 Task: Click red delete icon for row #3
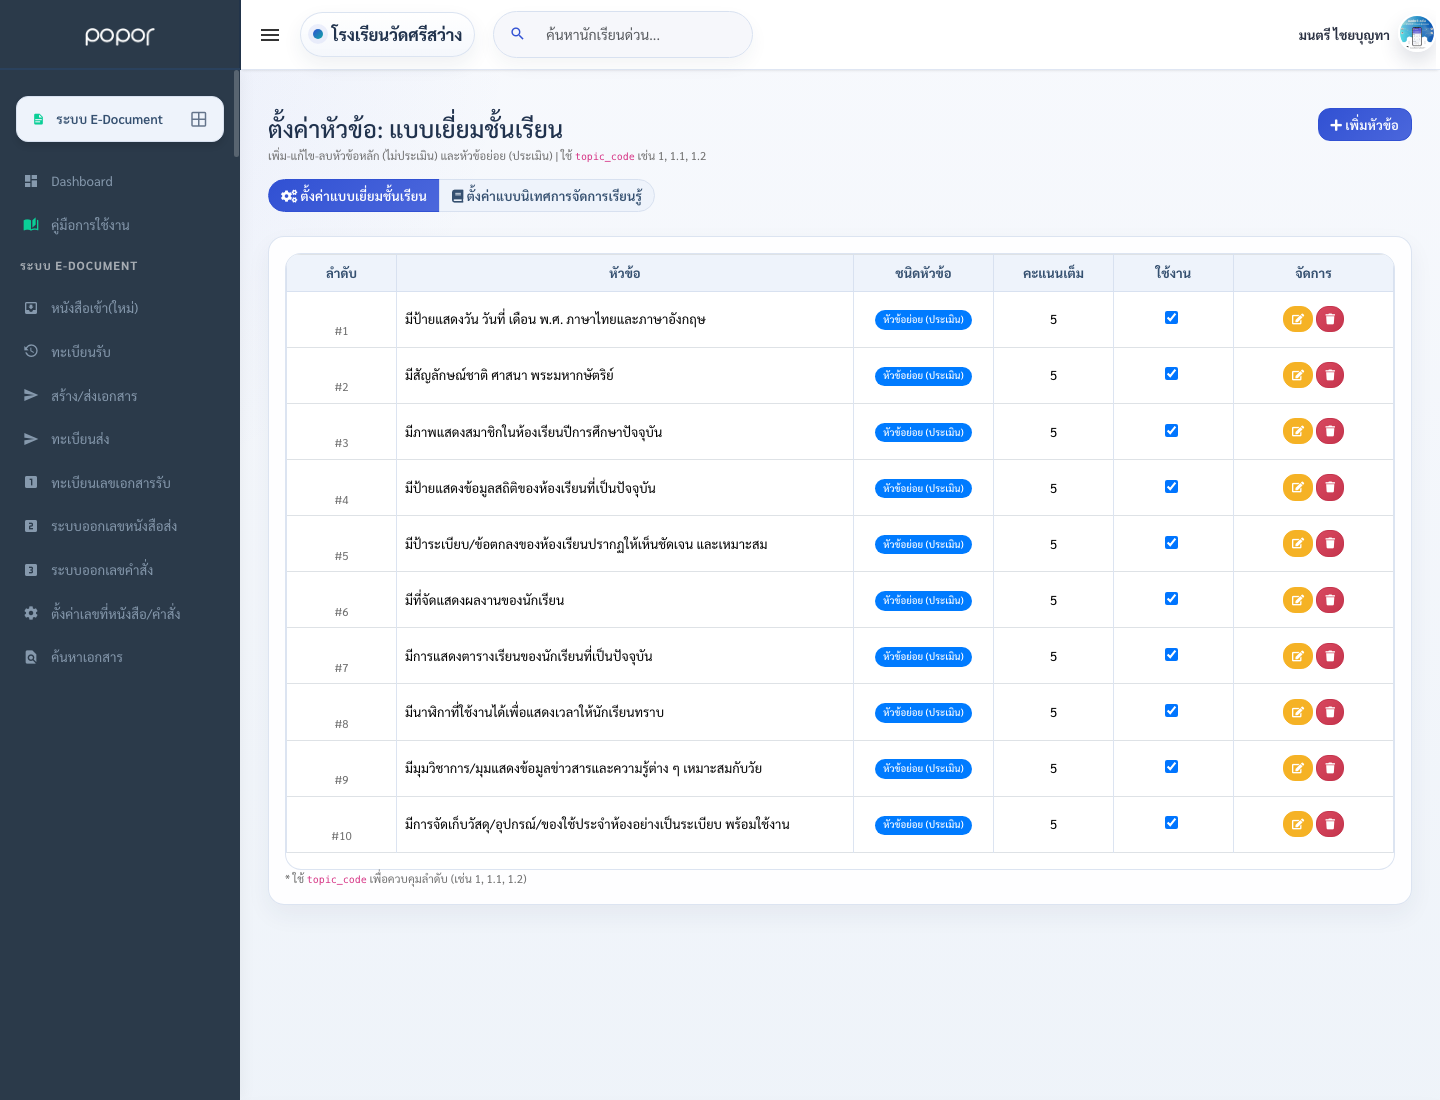[x=1329, y=431]
